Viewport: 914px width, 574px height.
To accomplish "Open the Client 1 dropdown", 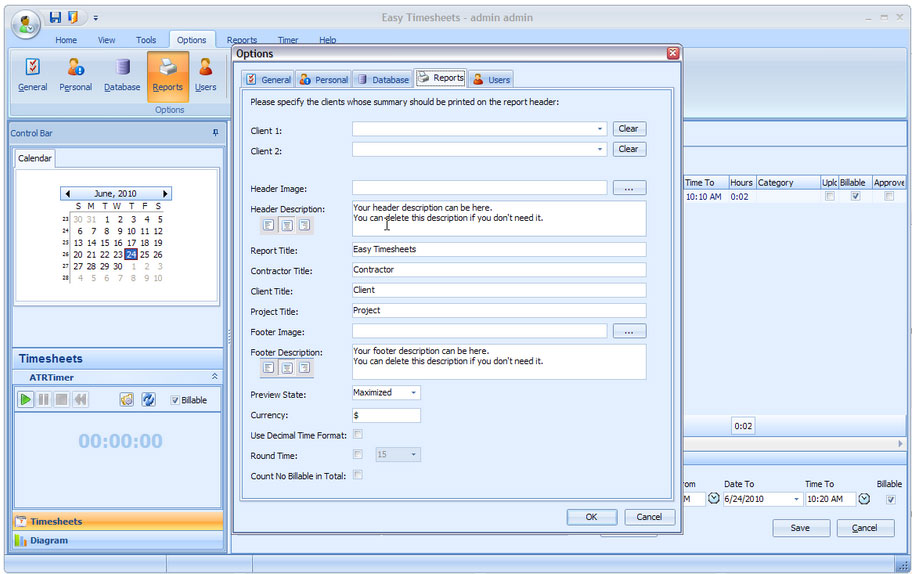I will (600, 129).
